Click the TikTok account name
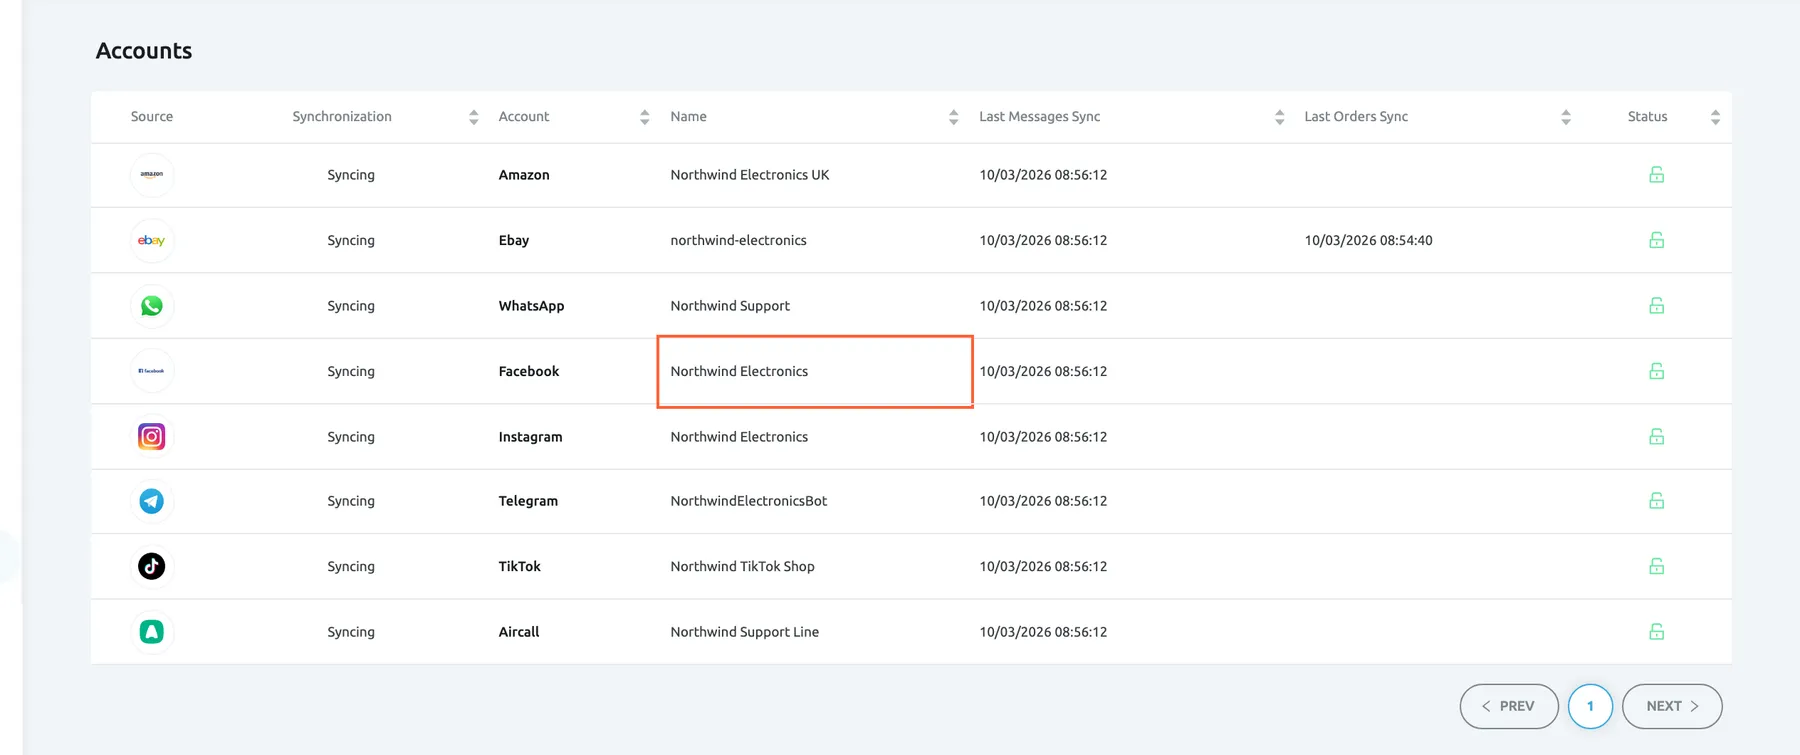1800x755 pixels. [x=520, y=566]
